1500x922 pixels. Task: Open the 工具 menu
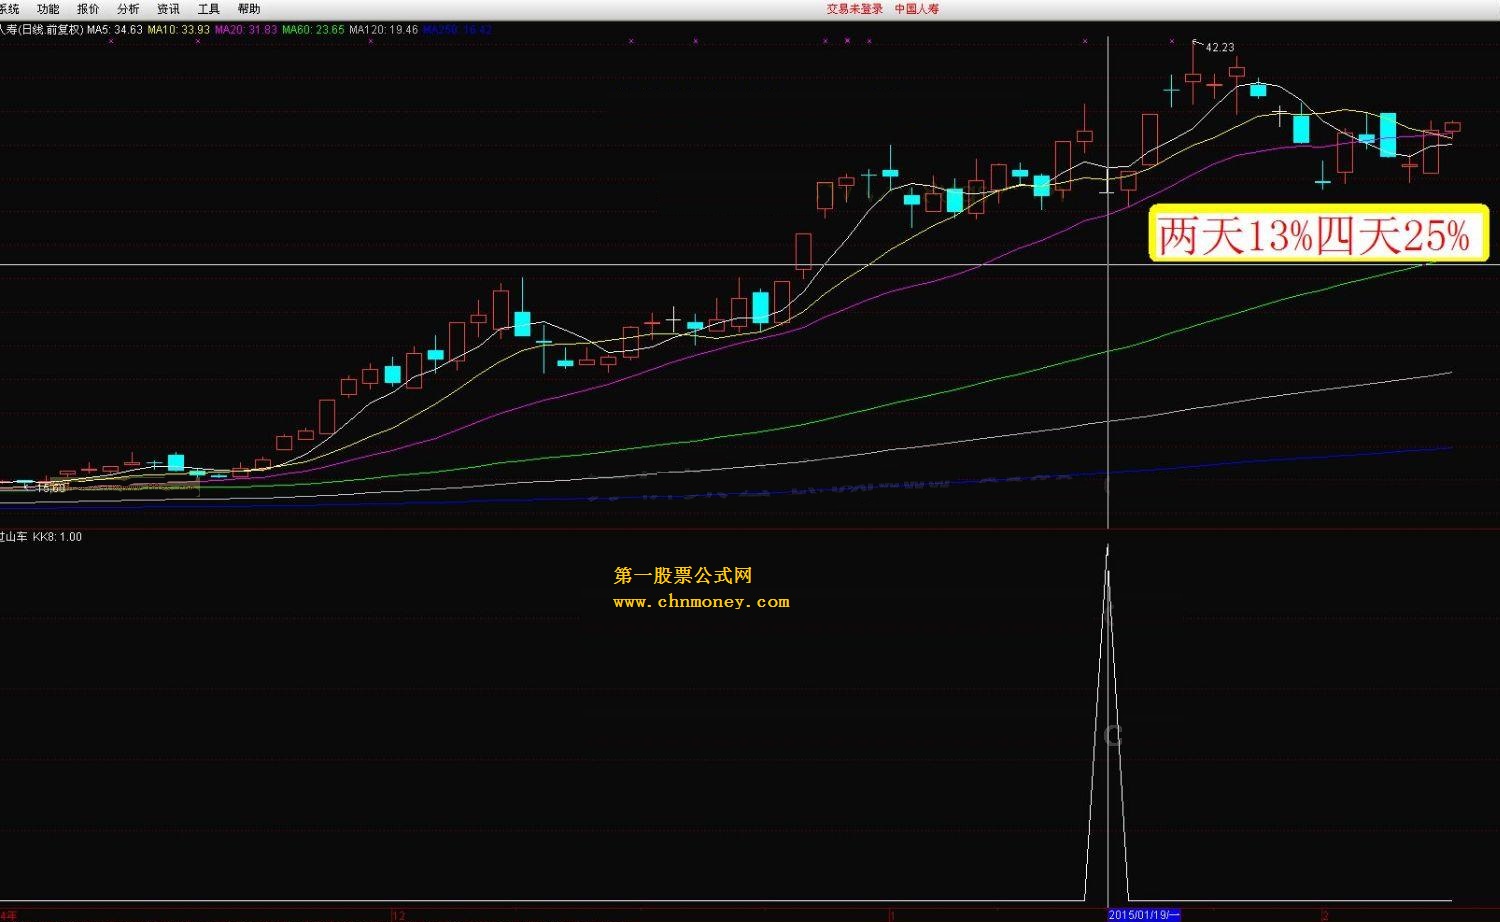coord(208,9)
